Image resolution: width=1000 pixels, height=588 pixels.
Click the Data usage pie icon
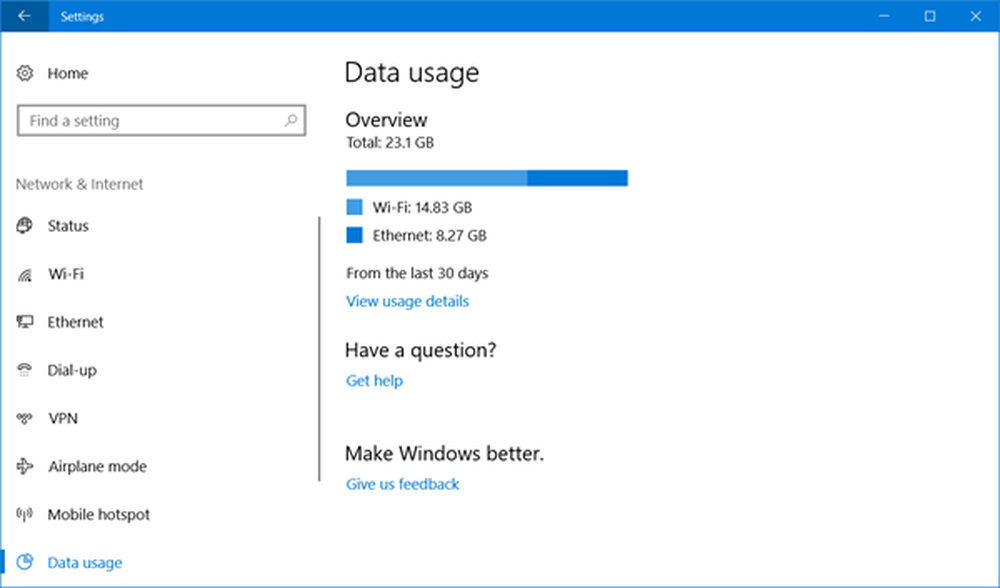[26, 563]
